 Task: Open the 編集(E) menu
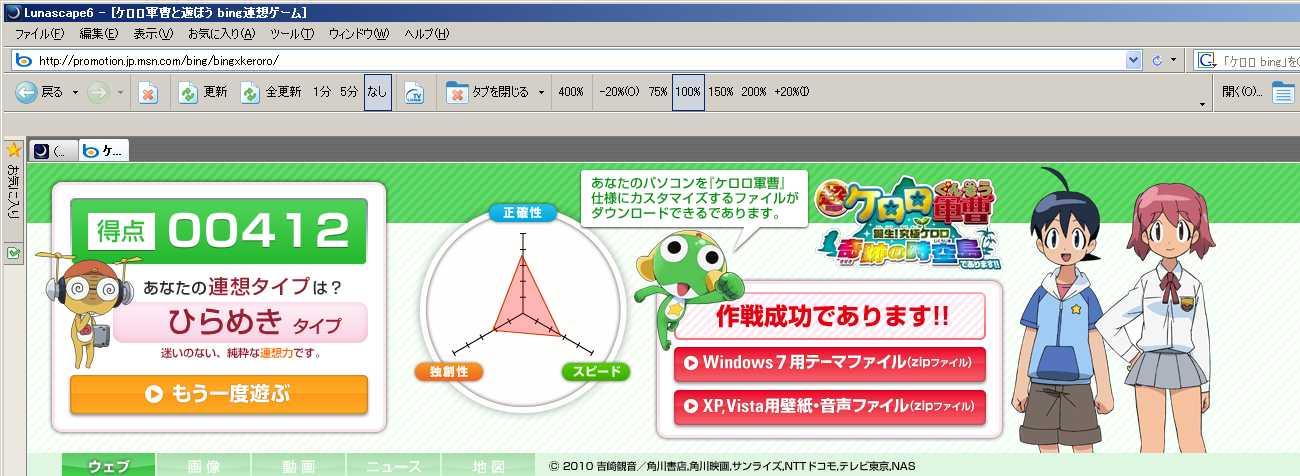(x=99, y=34)
